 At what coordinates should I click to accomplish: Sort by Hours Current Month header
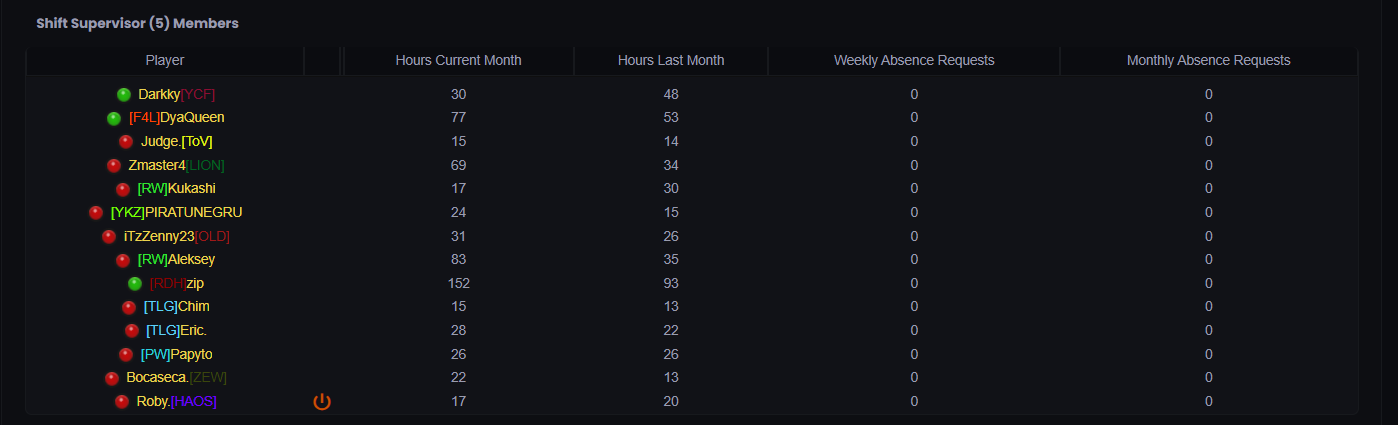458,60
